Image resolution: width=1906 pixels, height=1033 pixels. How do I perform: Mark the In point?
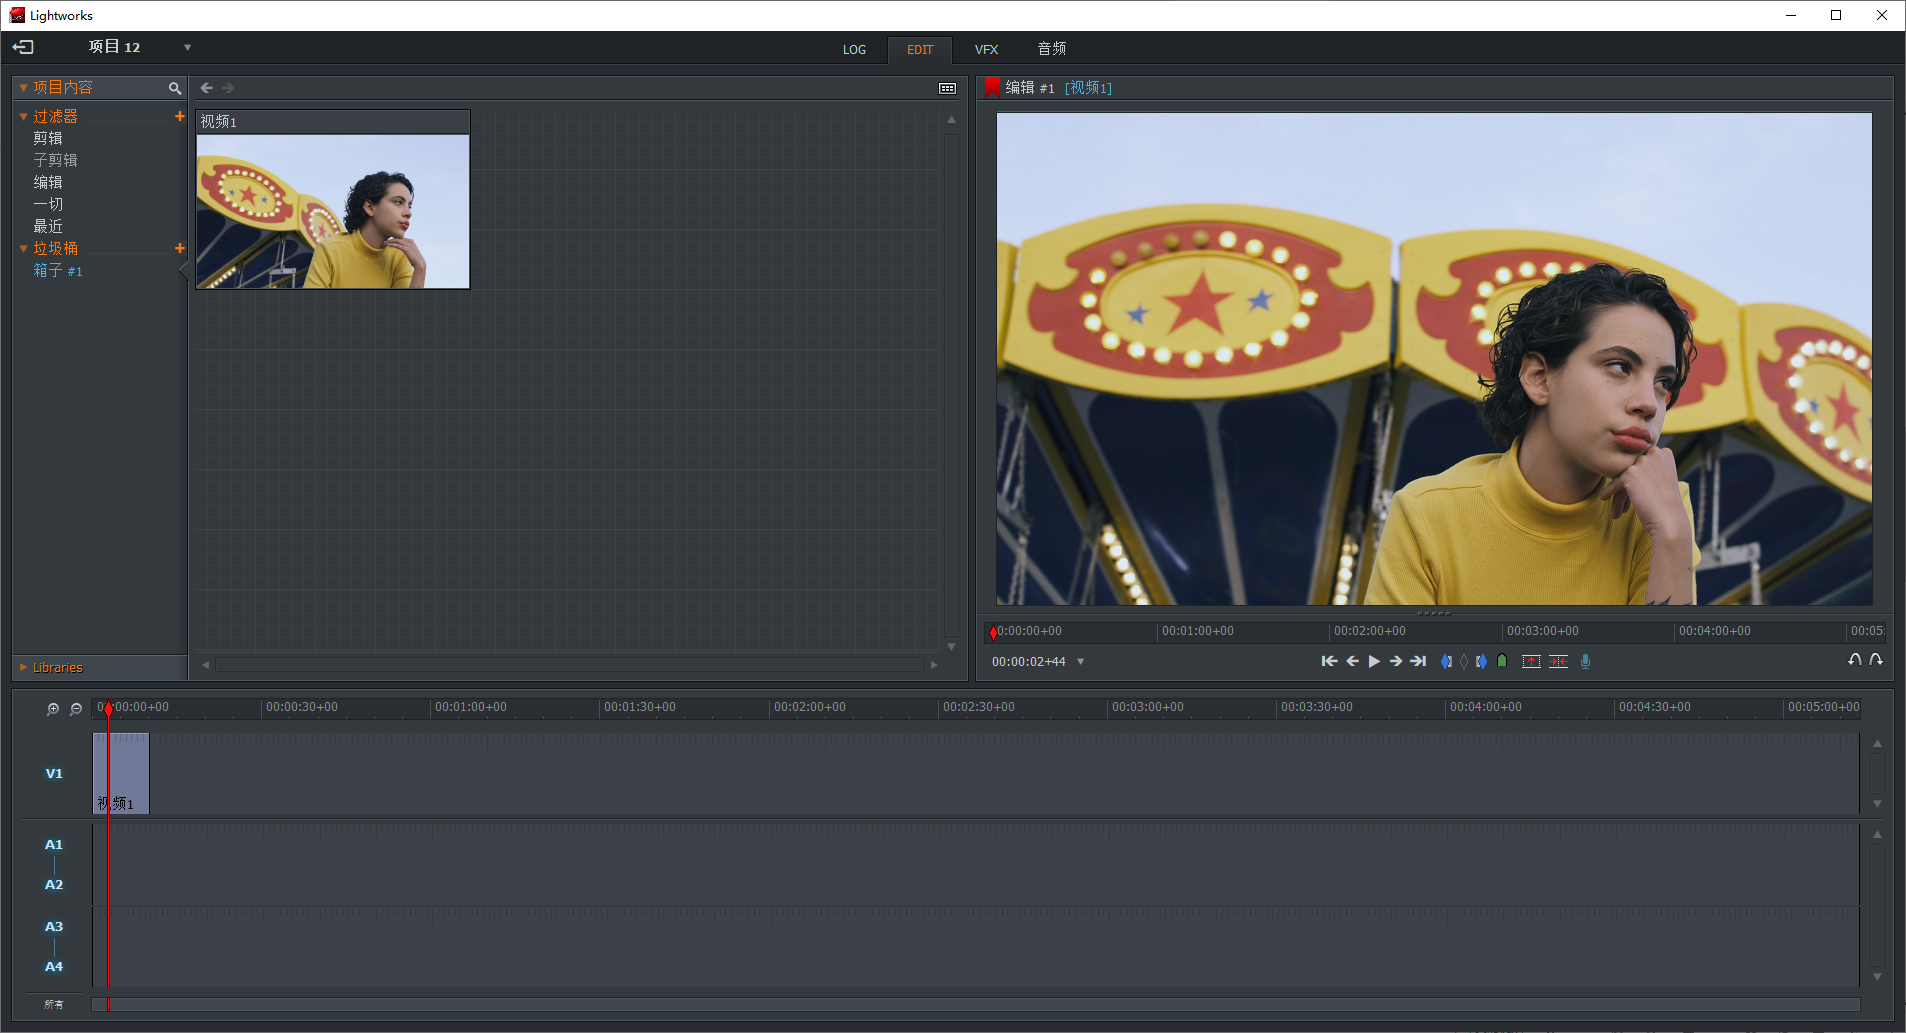point(1446,661)
